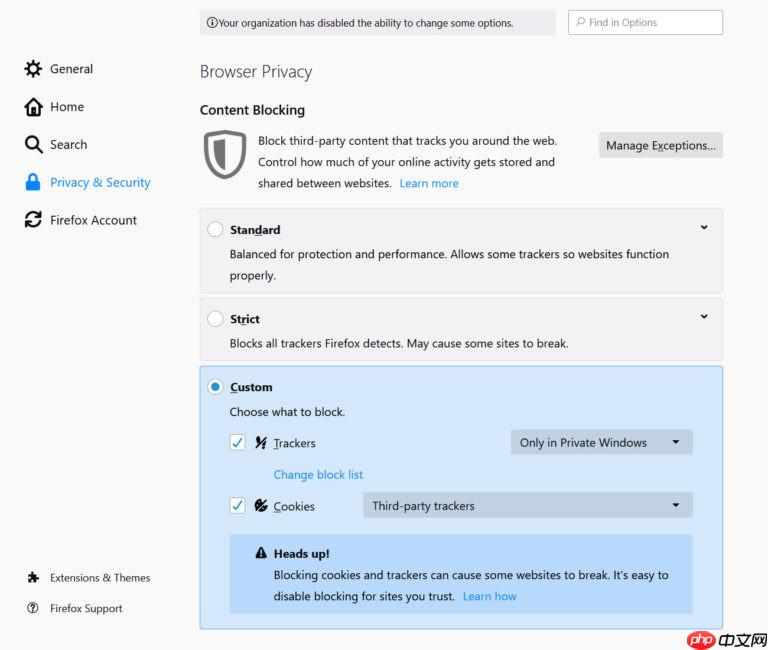768x650 pixels.
Task: Uncheck the Cookies checkbox
Action: click(238, 506)
